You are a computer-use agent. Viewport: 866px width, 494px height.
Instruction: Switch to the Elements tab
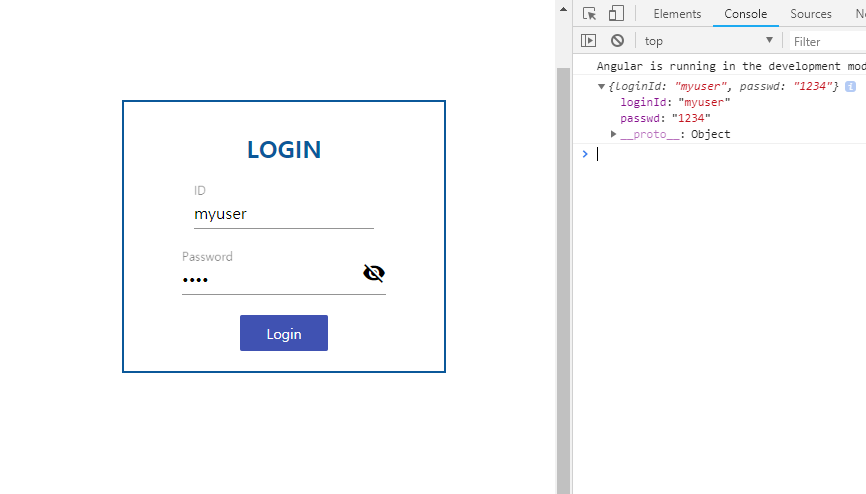677,14
